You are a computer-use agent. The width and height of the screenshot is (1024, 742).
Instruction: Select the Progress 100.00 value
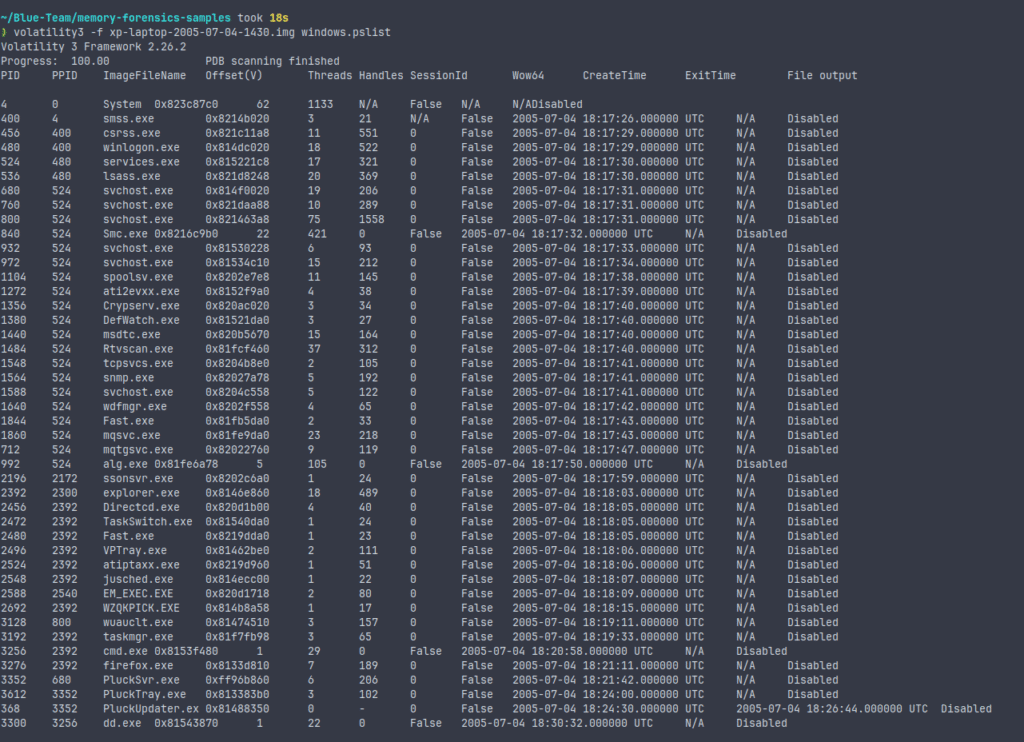(90, 61)
